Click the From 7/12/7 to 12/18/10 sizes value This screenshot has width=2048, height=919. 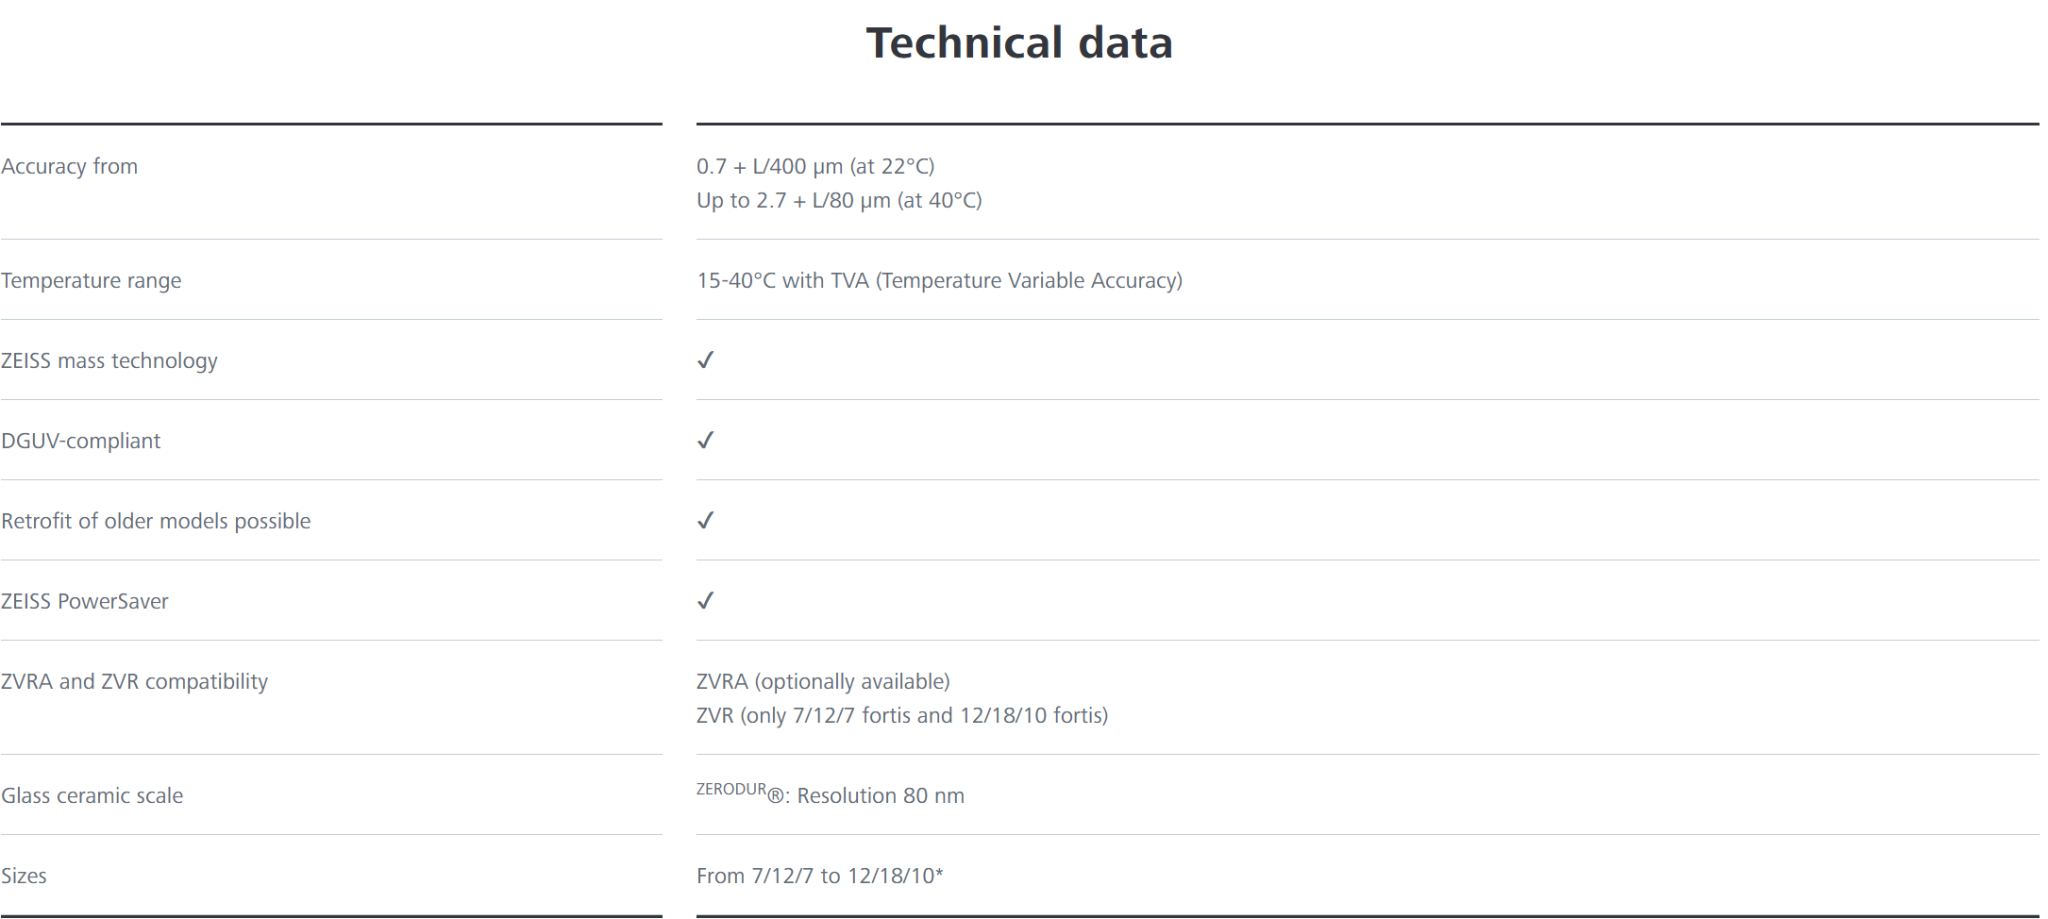[820, 875]
